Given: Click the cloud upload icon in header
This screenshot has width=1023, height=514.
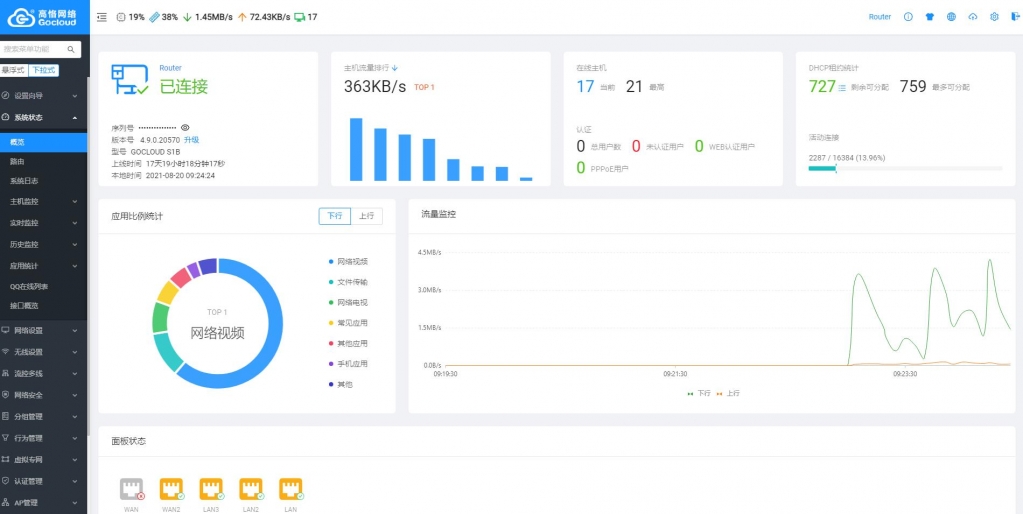Looking at the screenshot, I should pyautogui.click(x=973, y=17).
